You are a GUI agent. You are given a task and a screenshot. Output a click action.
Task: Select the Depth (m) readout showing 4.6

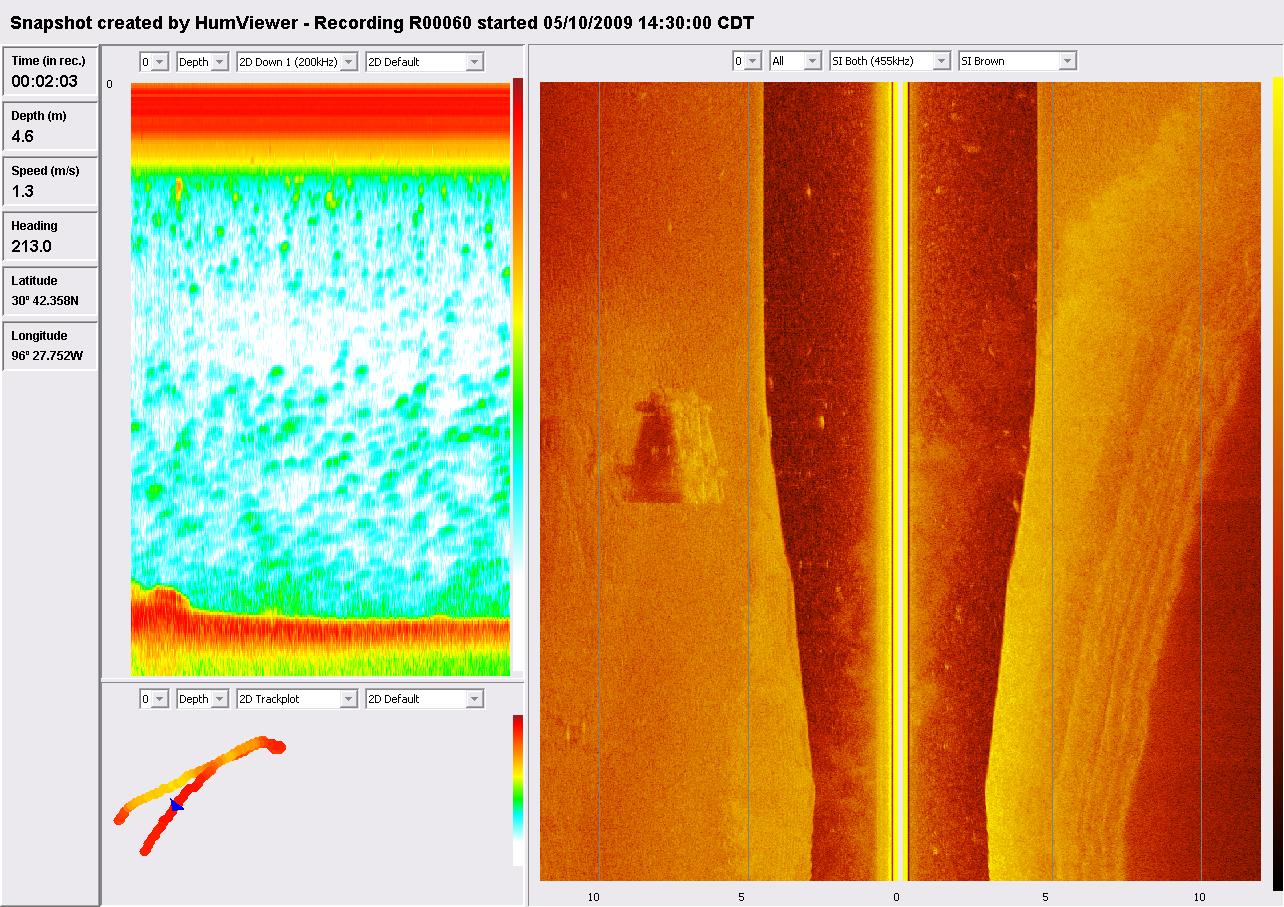coord(50,127)
